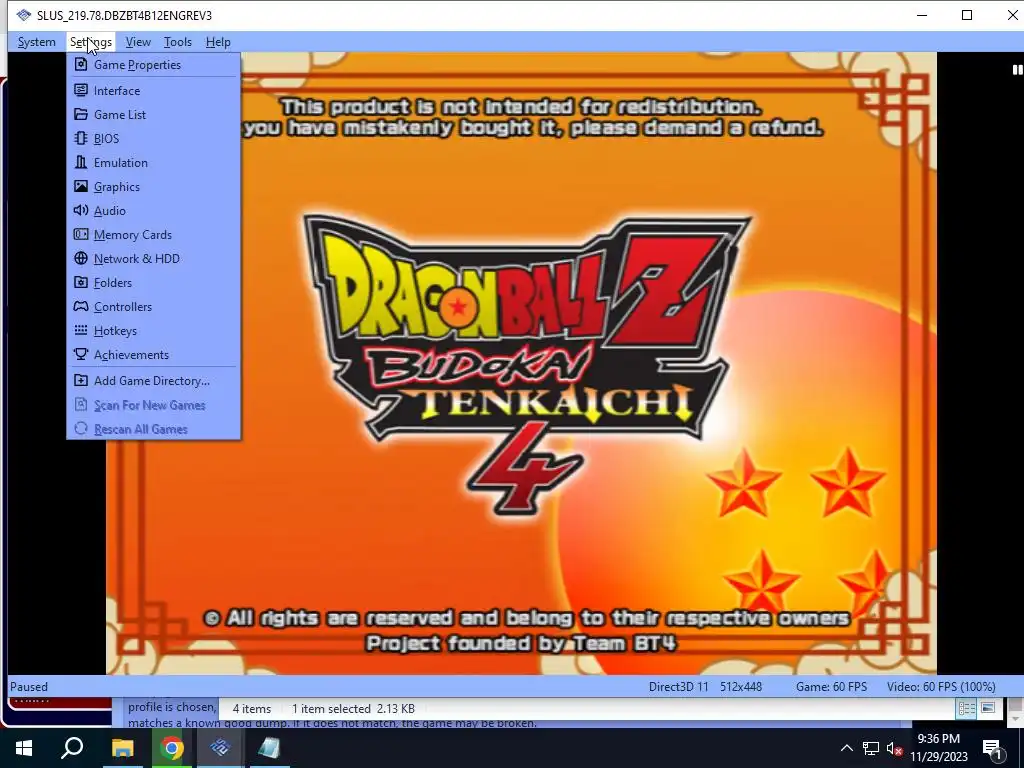The width and height of the screenshot is (1024, 768).
Task: Click the Game Properties icon in Settings menu
Action: pyautogui.click(x=81, y=65)
